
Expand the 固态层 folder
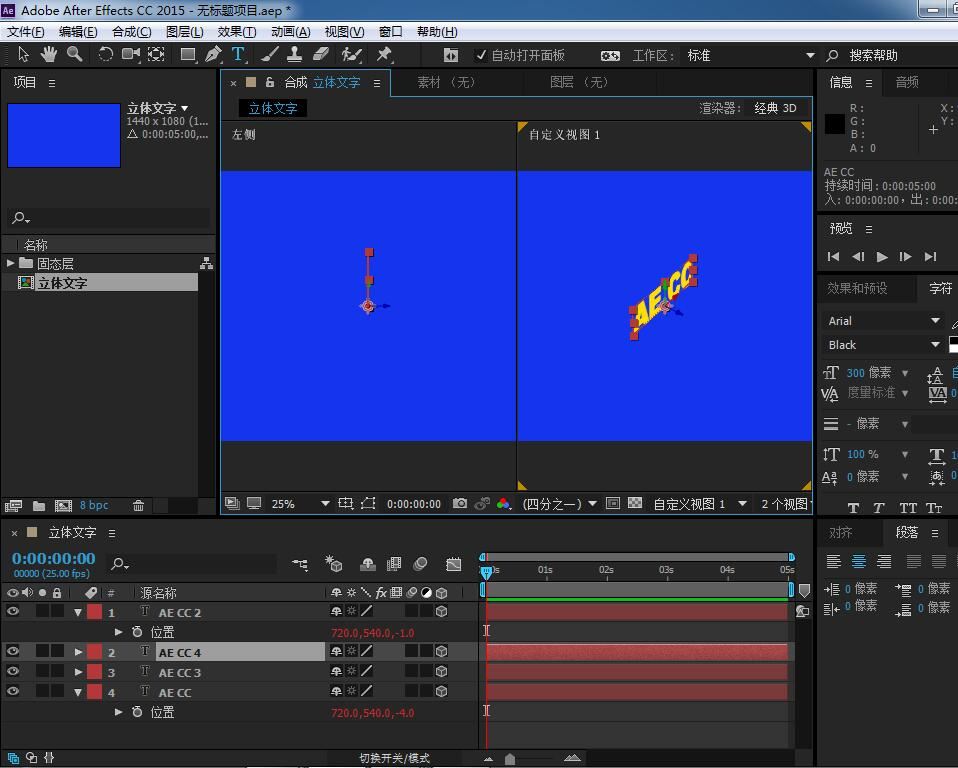click(10, 263)
